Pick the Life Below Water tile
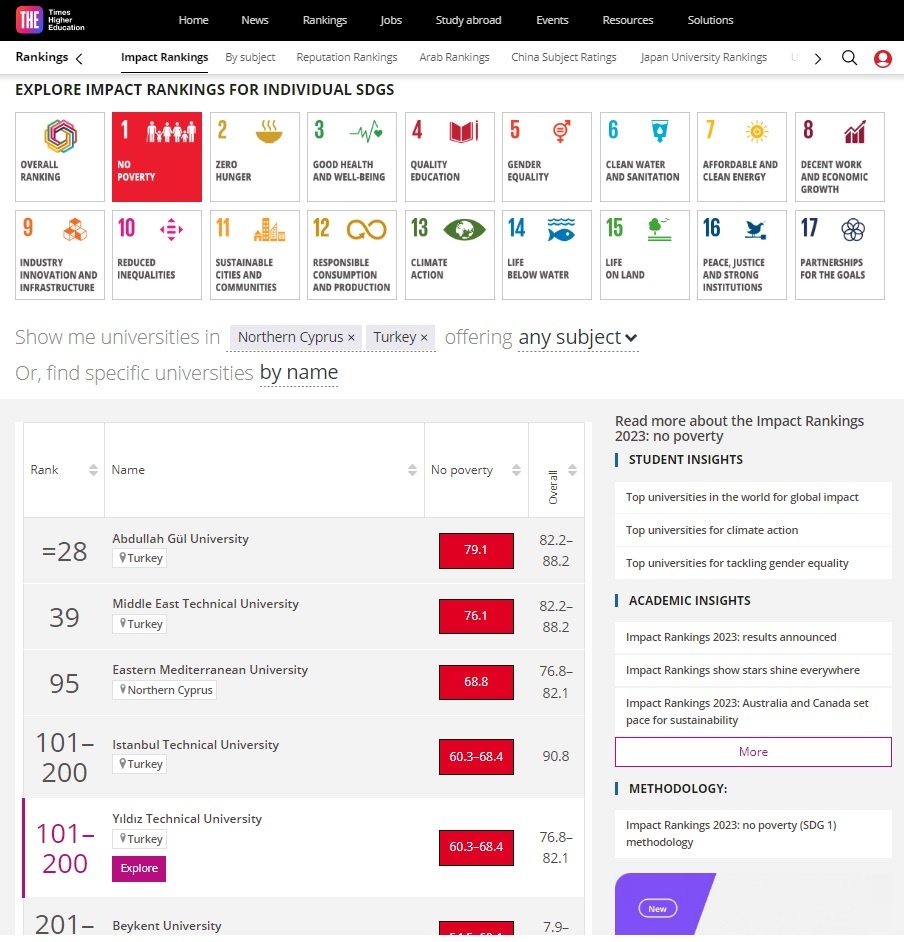904x942 pixels. 546,255
